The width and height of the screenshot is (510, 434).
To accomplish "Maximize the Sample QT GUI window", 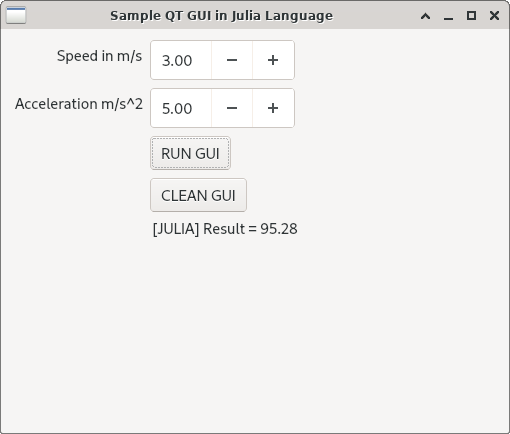I will (x=471, y=15).
